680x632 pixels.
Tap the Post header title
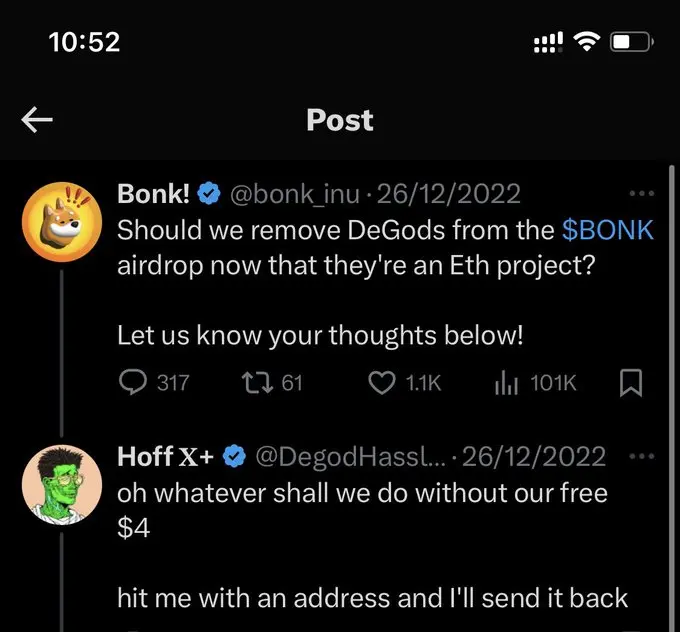(x=340, y=120)
